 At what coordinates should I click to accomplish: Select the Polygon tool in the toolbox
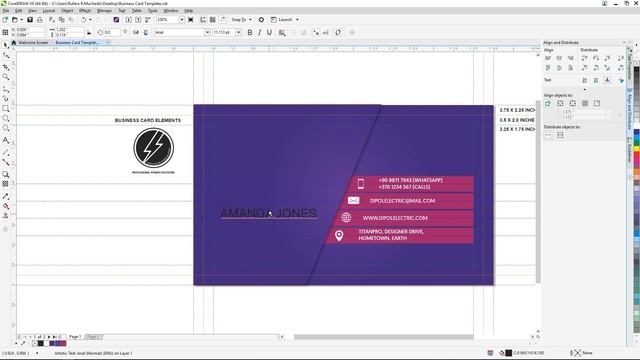tap(5, 129)
